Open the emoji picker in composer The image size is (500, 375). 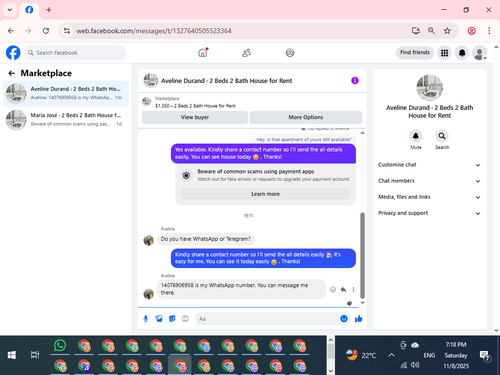tap(344, 319)
